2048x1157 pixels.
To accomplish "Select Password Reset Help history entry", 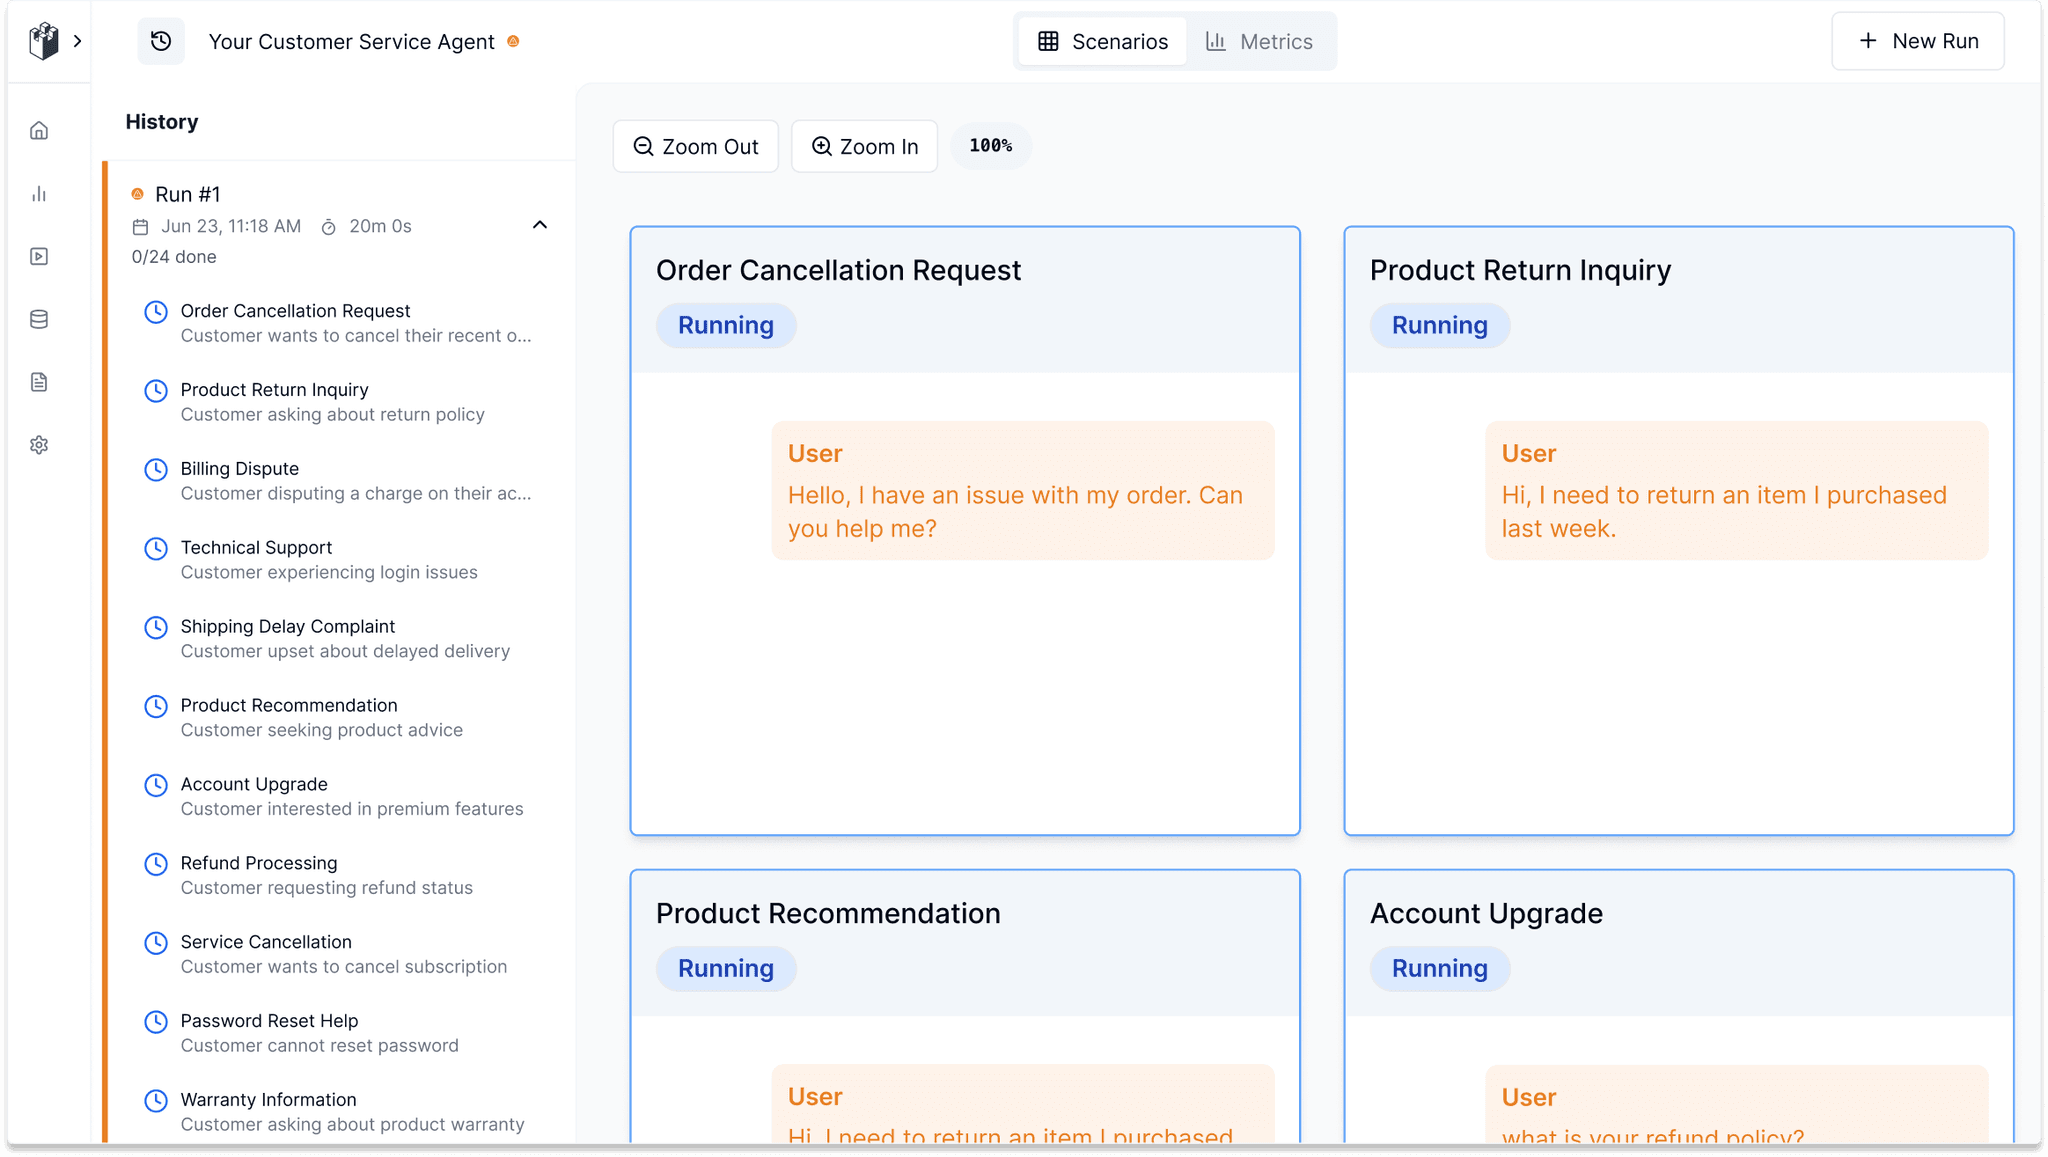I will coord(269,1021).
